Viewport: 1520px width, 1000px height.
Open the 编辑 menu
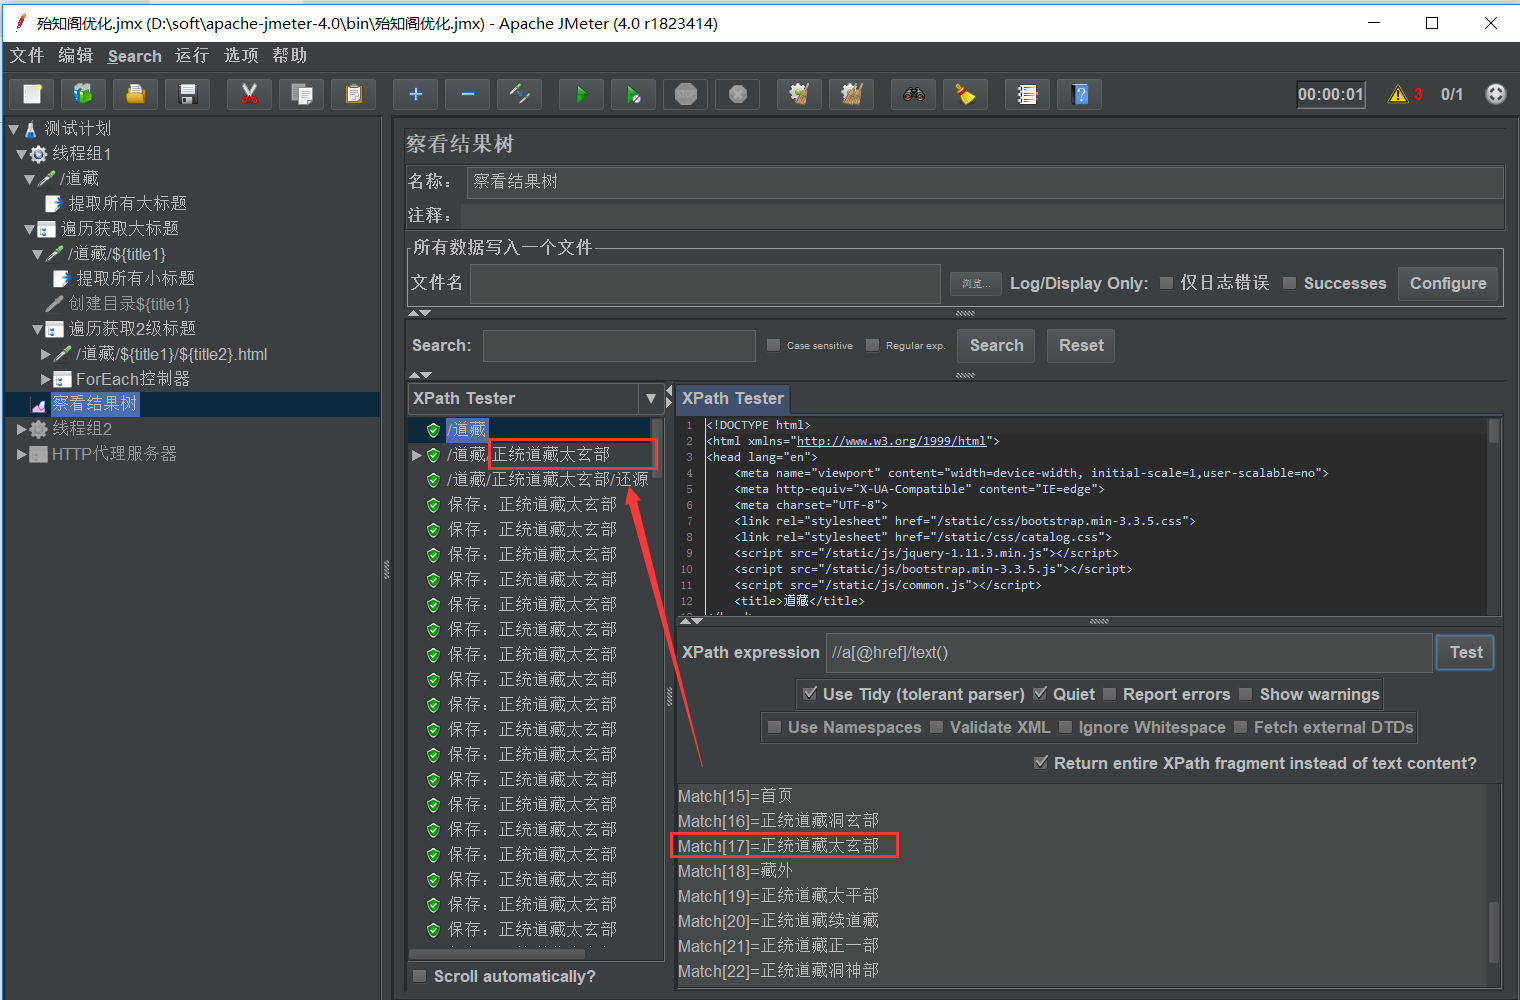coord(75,56)
